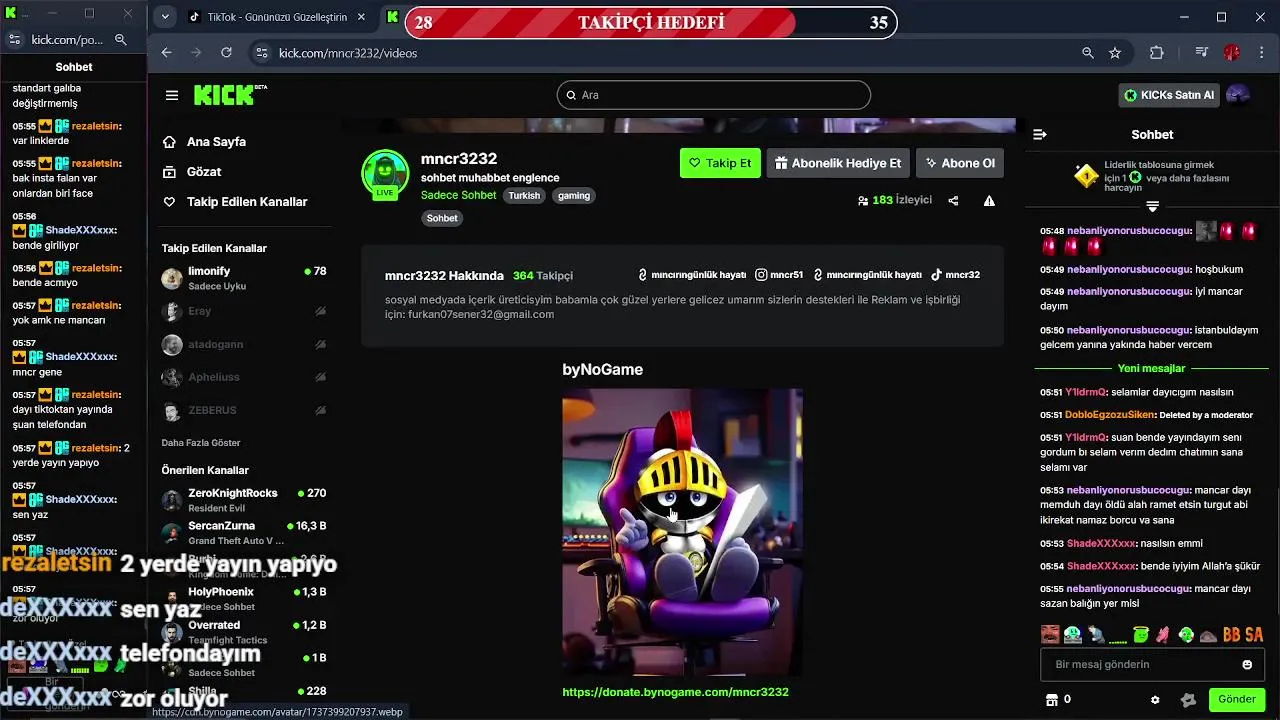Open Apheliuss followed channel

(244, 377)
